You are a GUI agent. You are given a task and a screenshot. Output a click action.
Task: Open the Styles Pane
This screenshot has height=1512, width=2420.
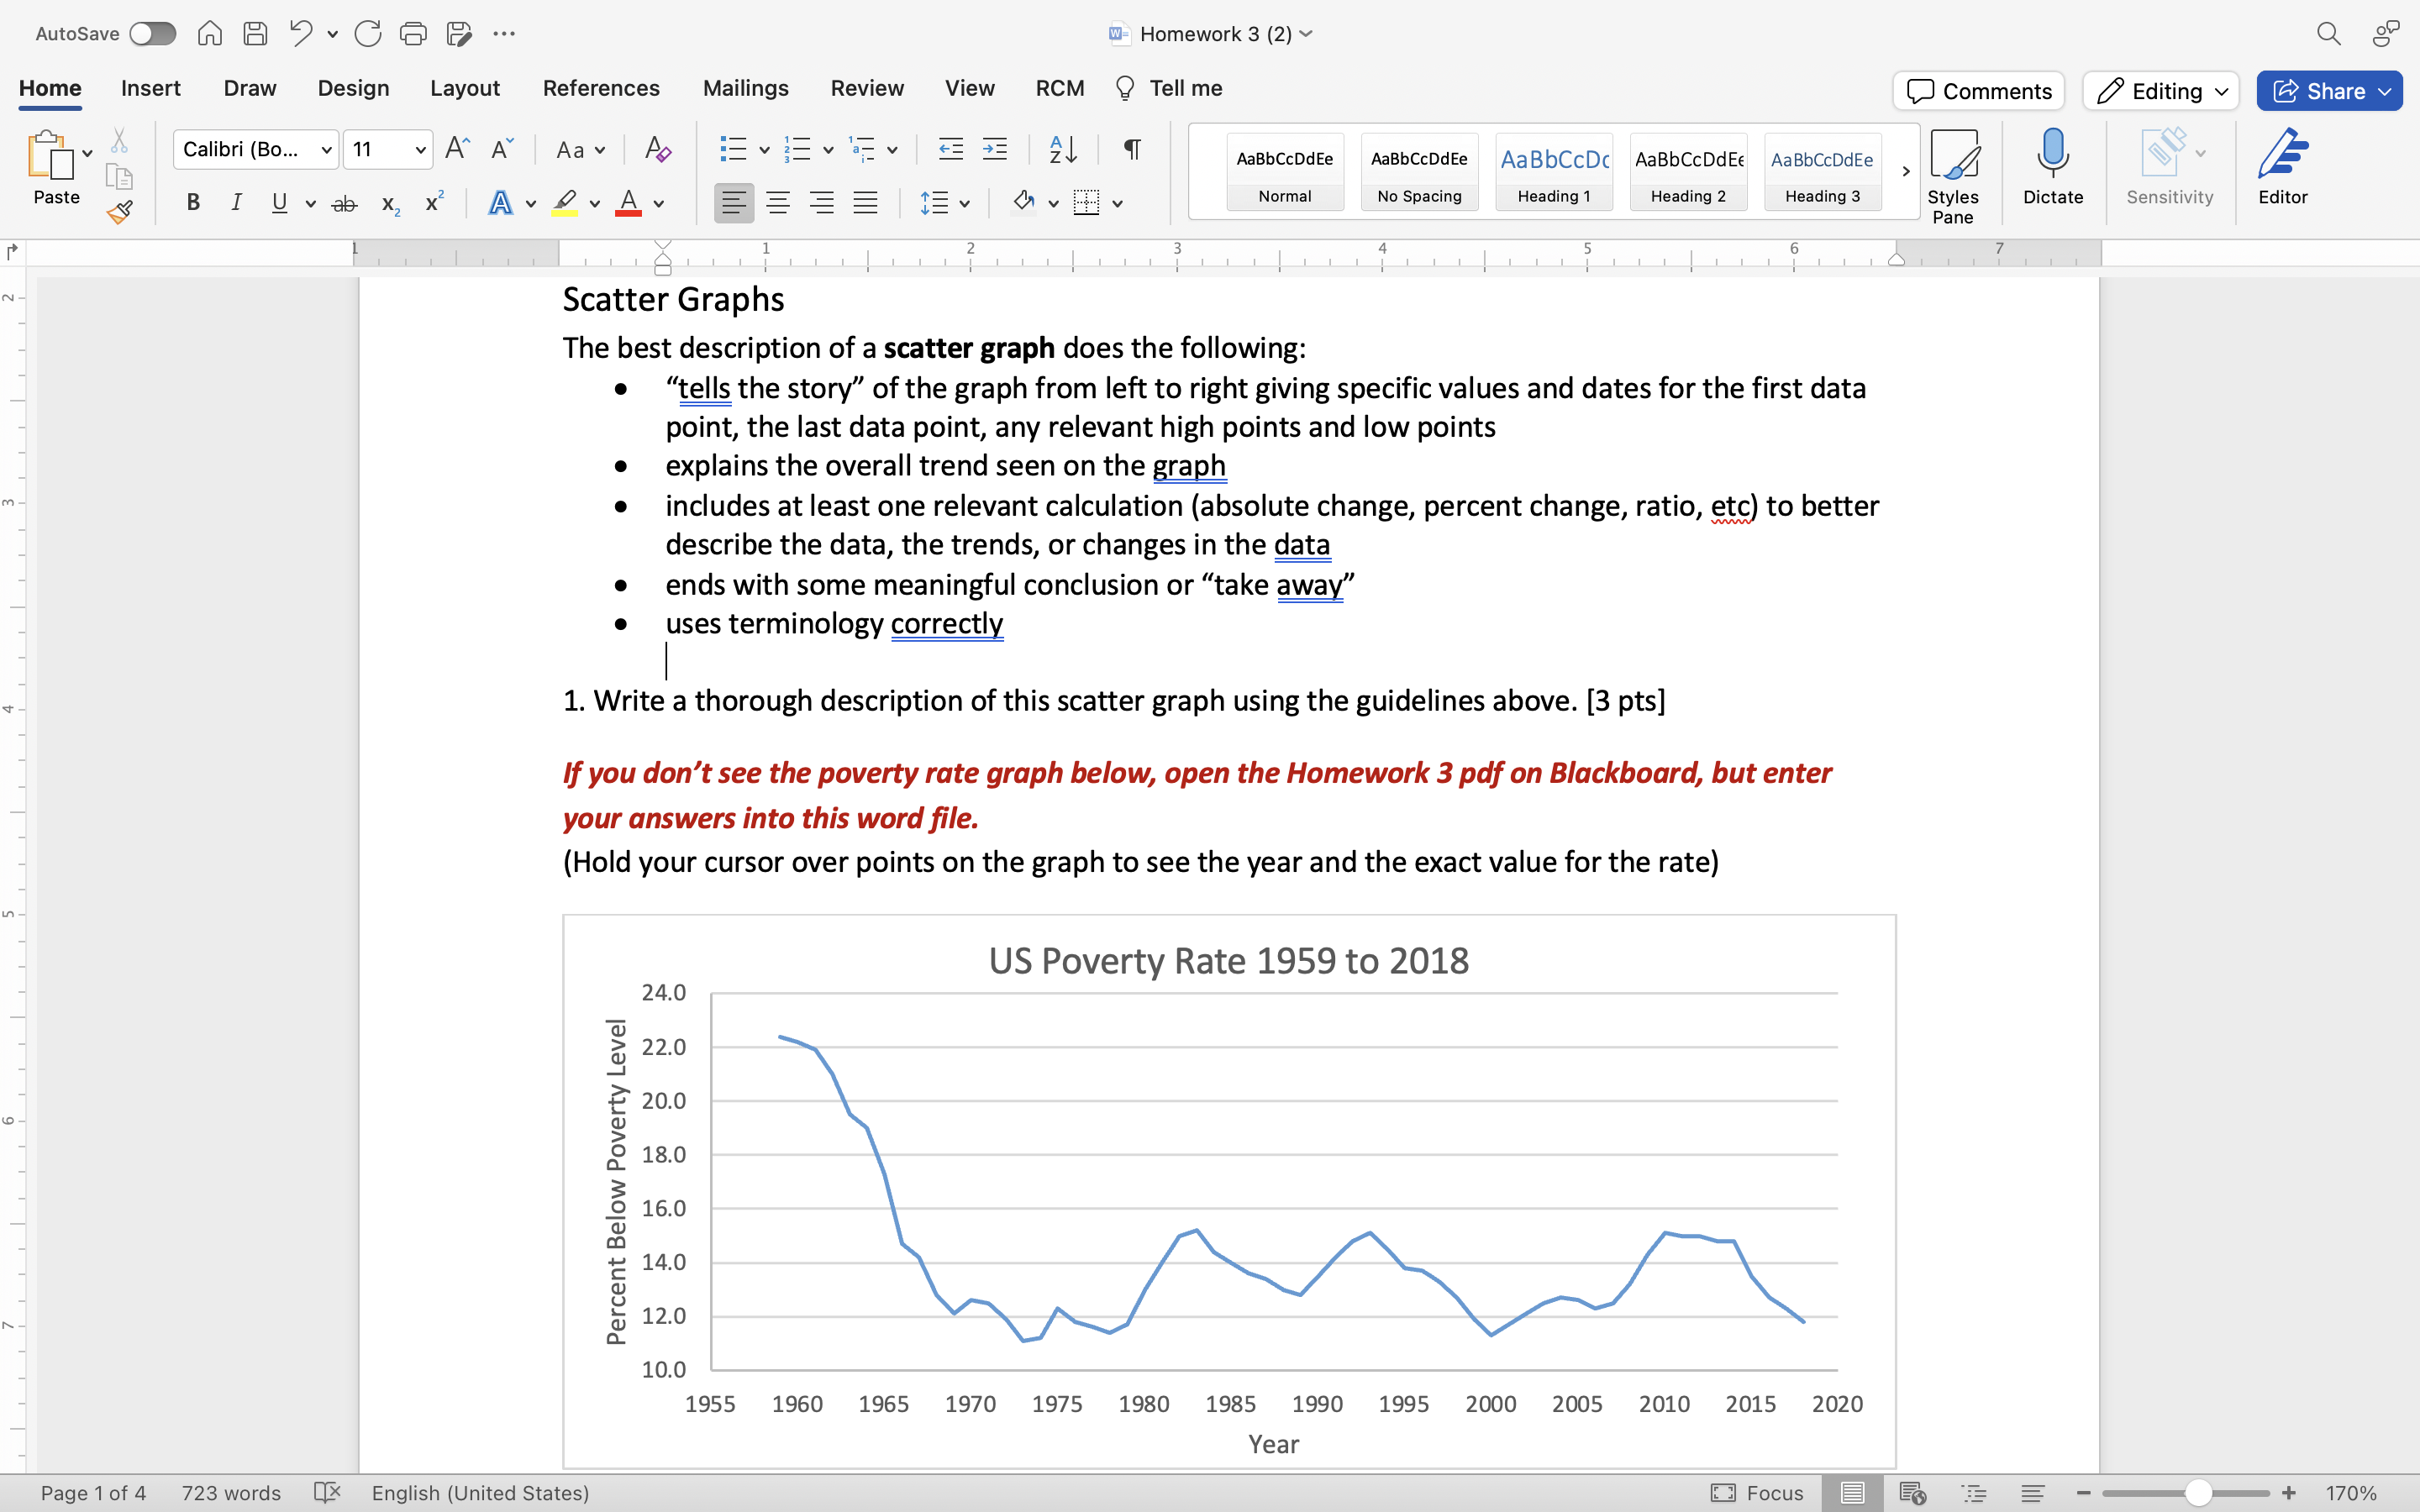1953,176
